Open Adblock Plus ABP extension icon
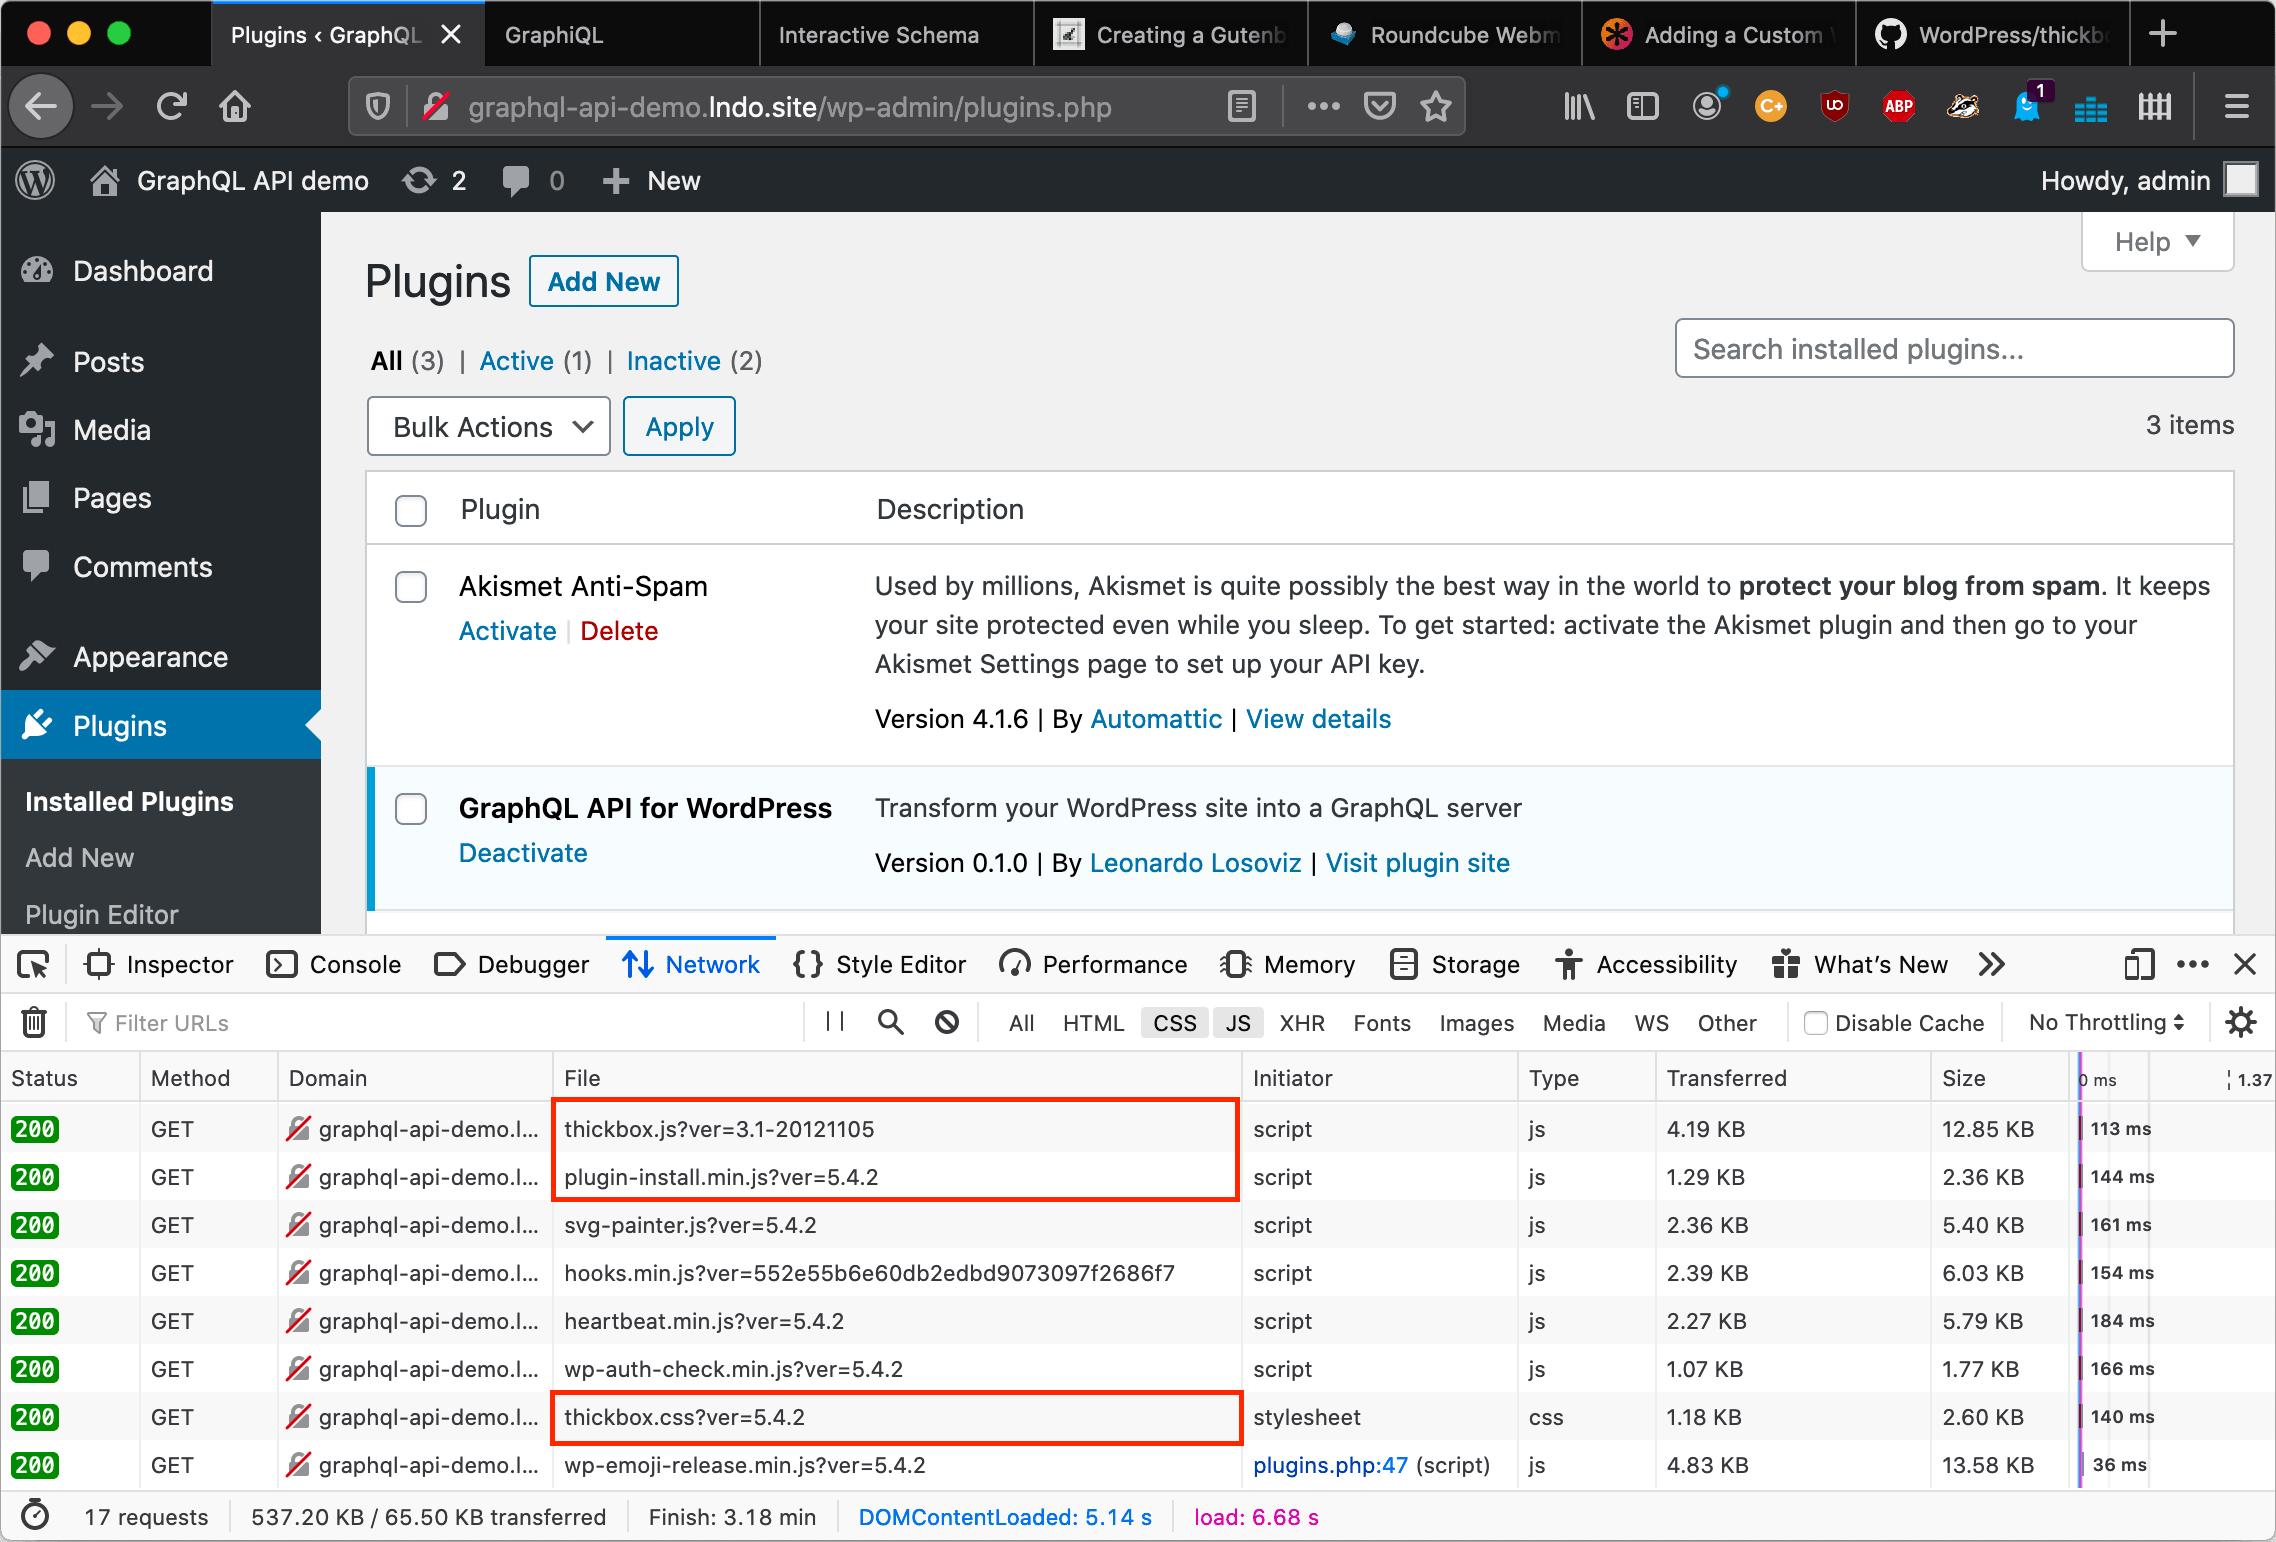This screenshot has width=2276, height=1542. pos(1899,106)
